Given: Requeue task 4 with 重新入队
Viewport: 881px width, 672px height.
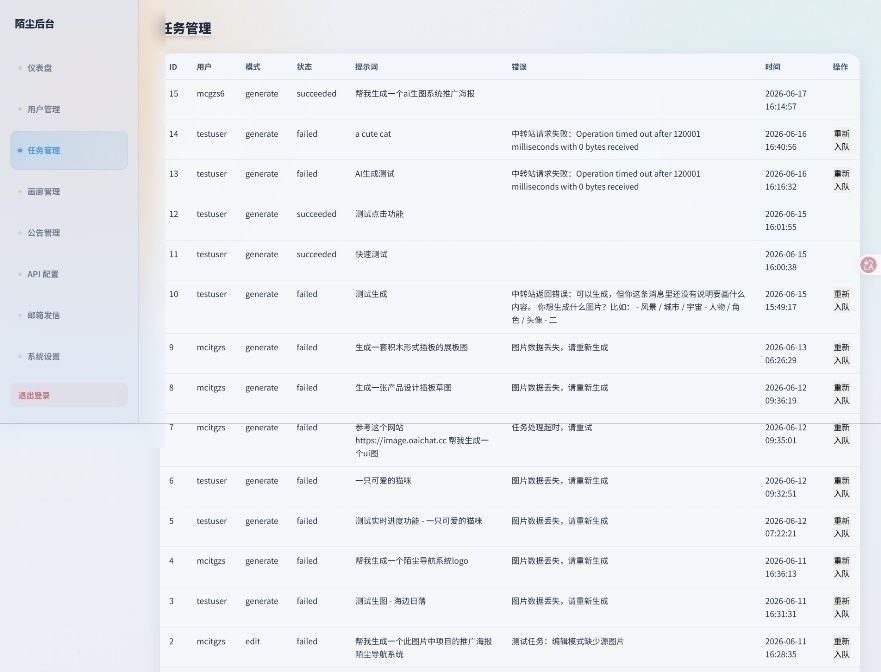Looking at the screenshot, I should [841, 567].
